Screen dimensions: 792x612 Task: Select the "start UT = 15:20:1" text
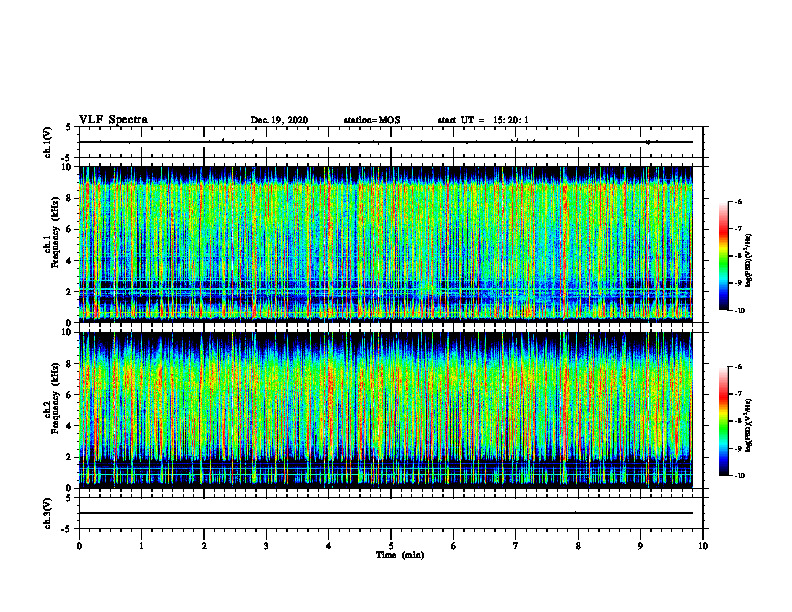coord(483,120)
